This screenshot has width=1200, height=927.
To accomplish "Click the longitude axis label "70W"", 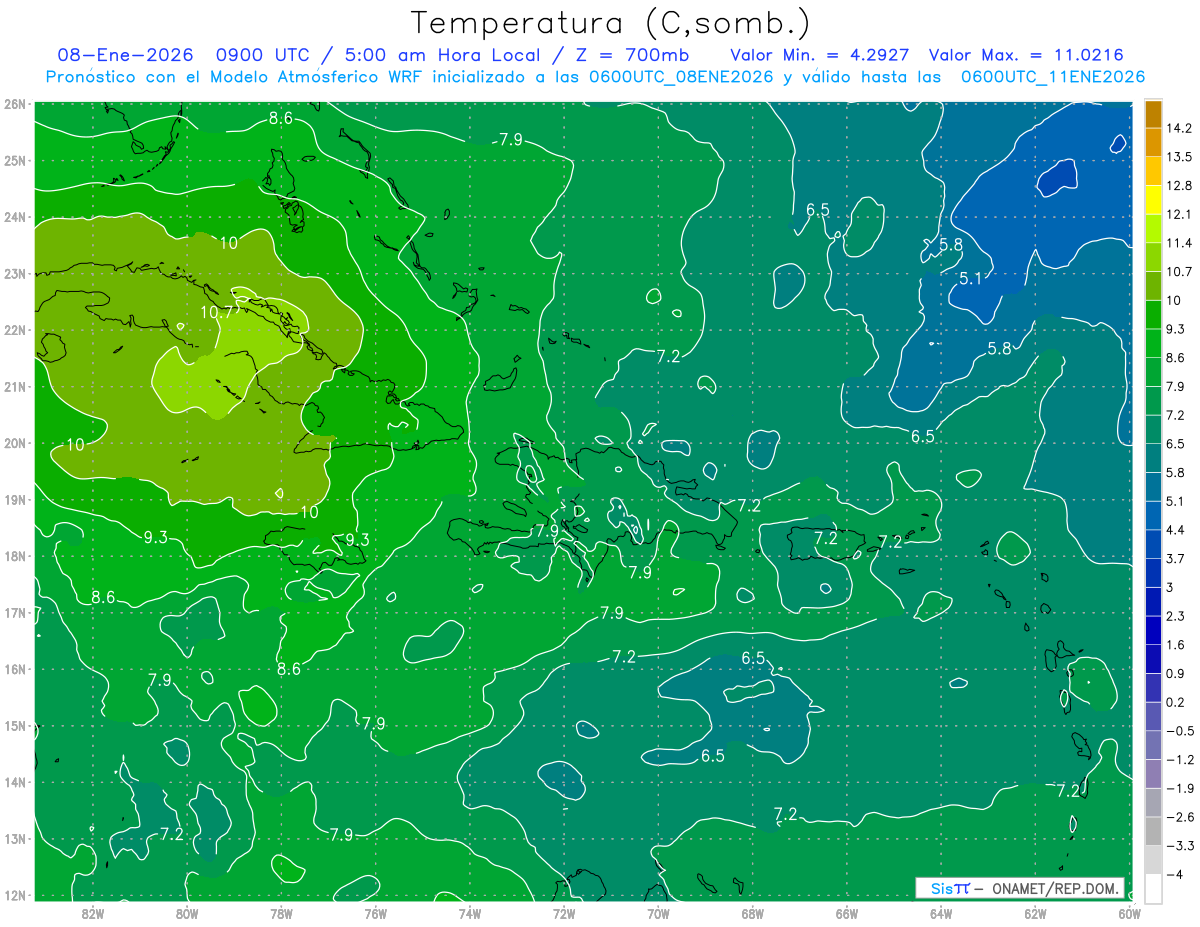I will 658,912.
